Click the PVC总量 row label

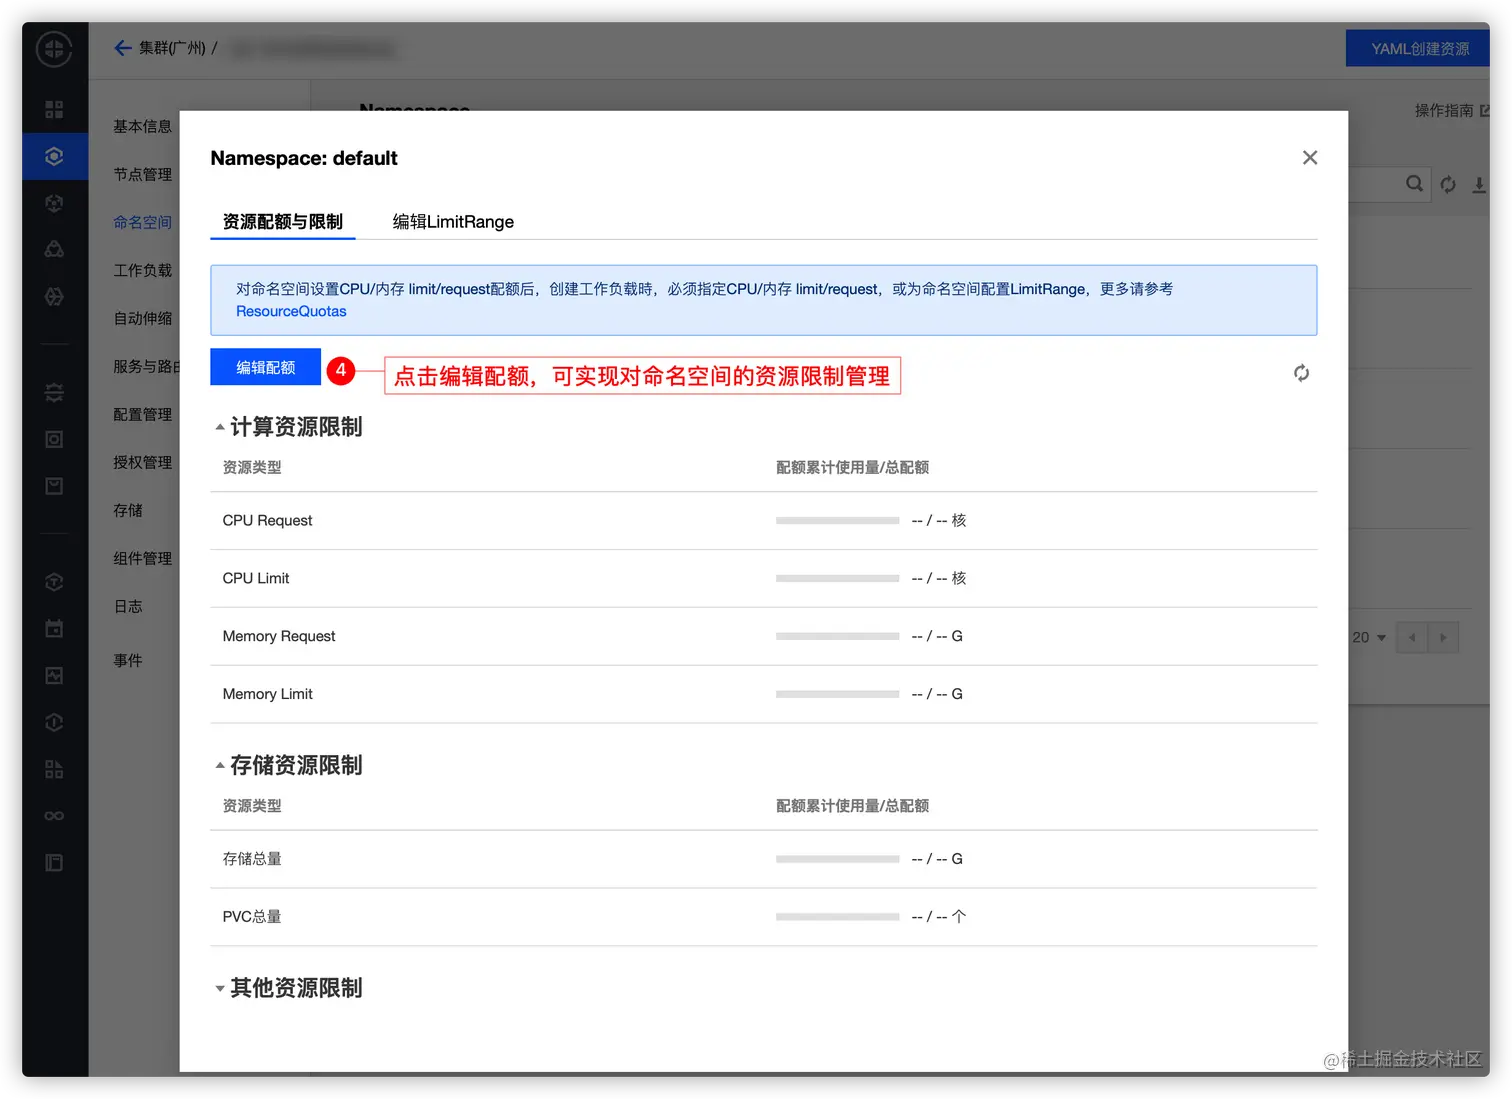(252, 917)
